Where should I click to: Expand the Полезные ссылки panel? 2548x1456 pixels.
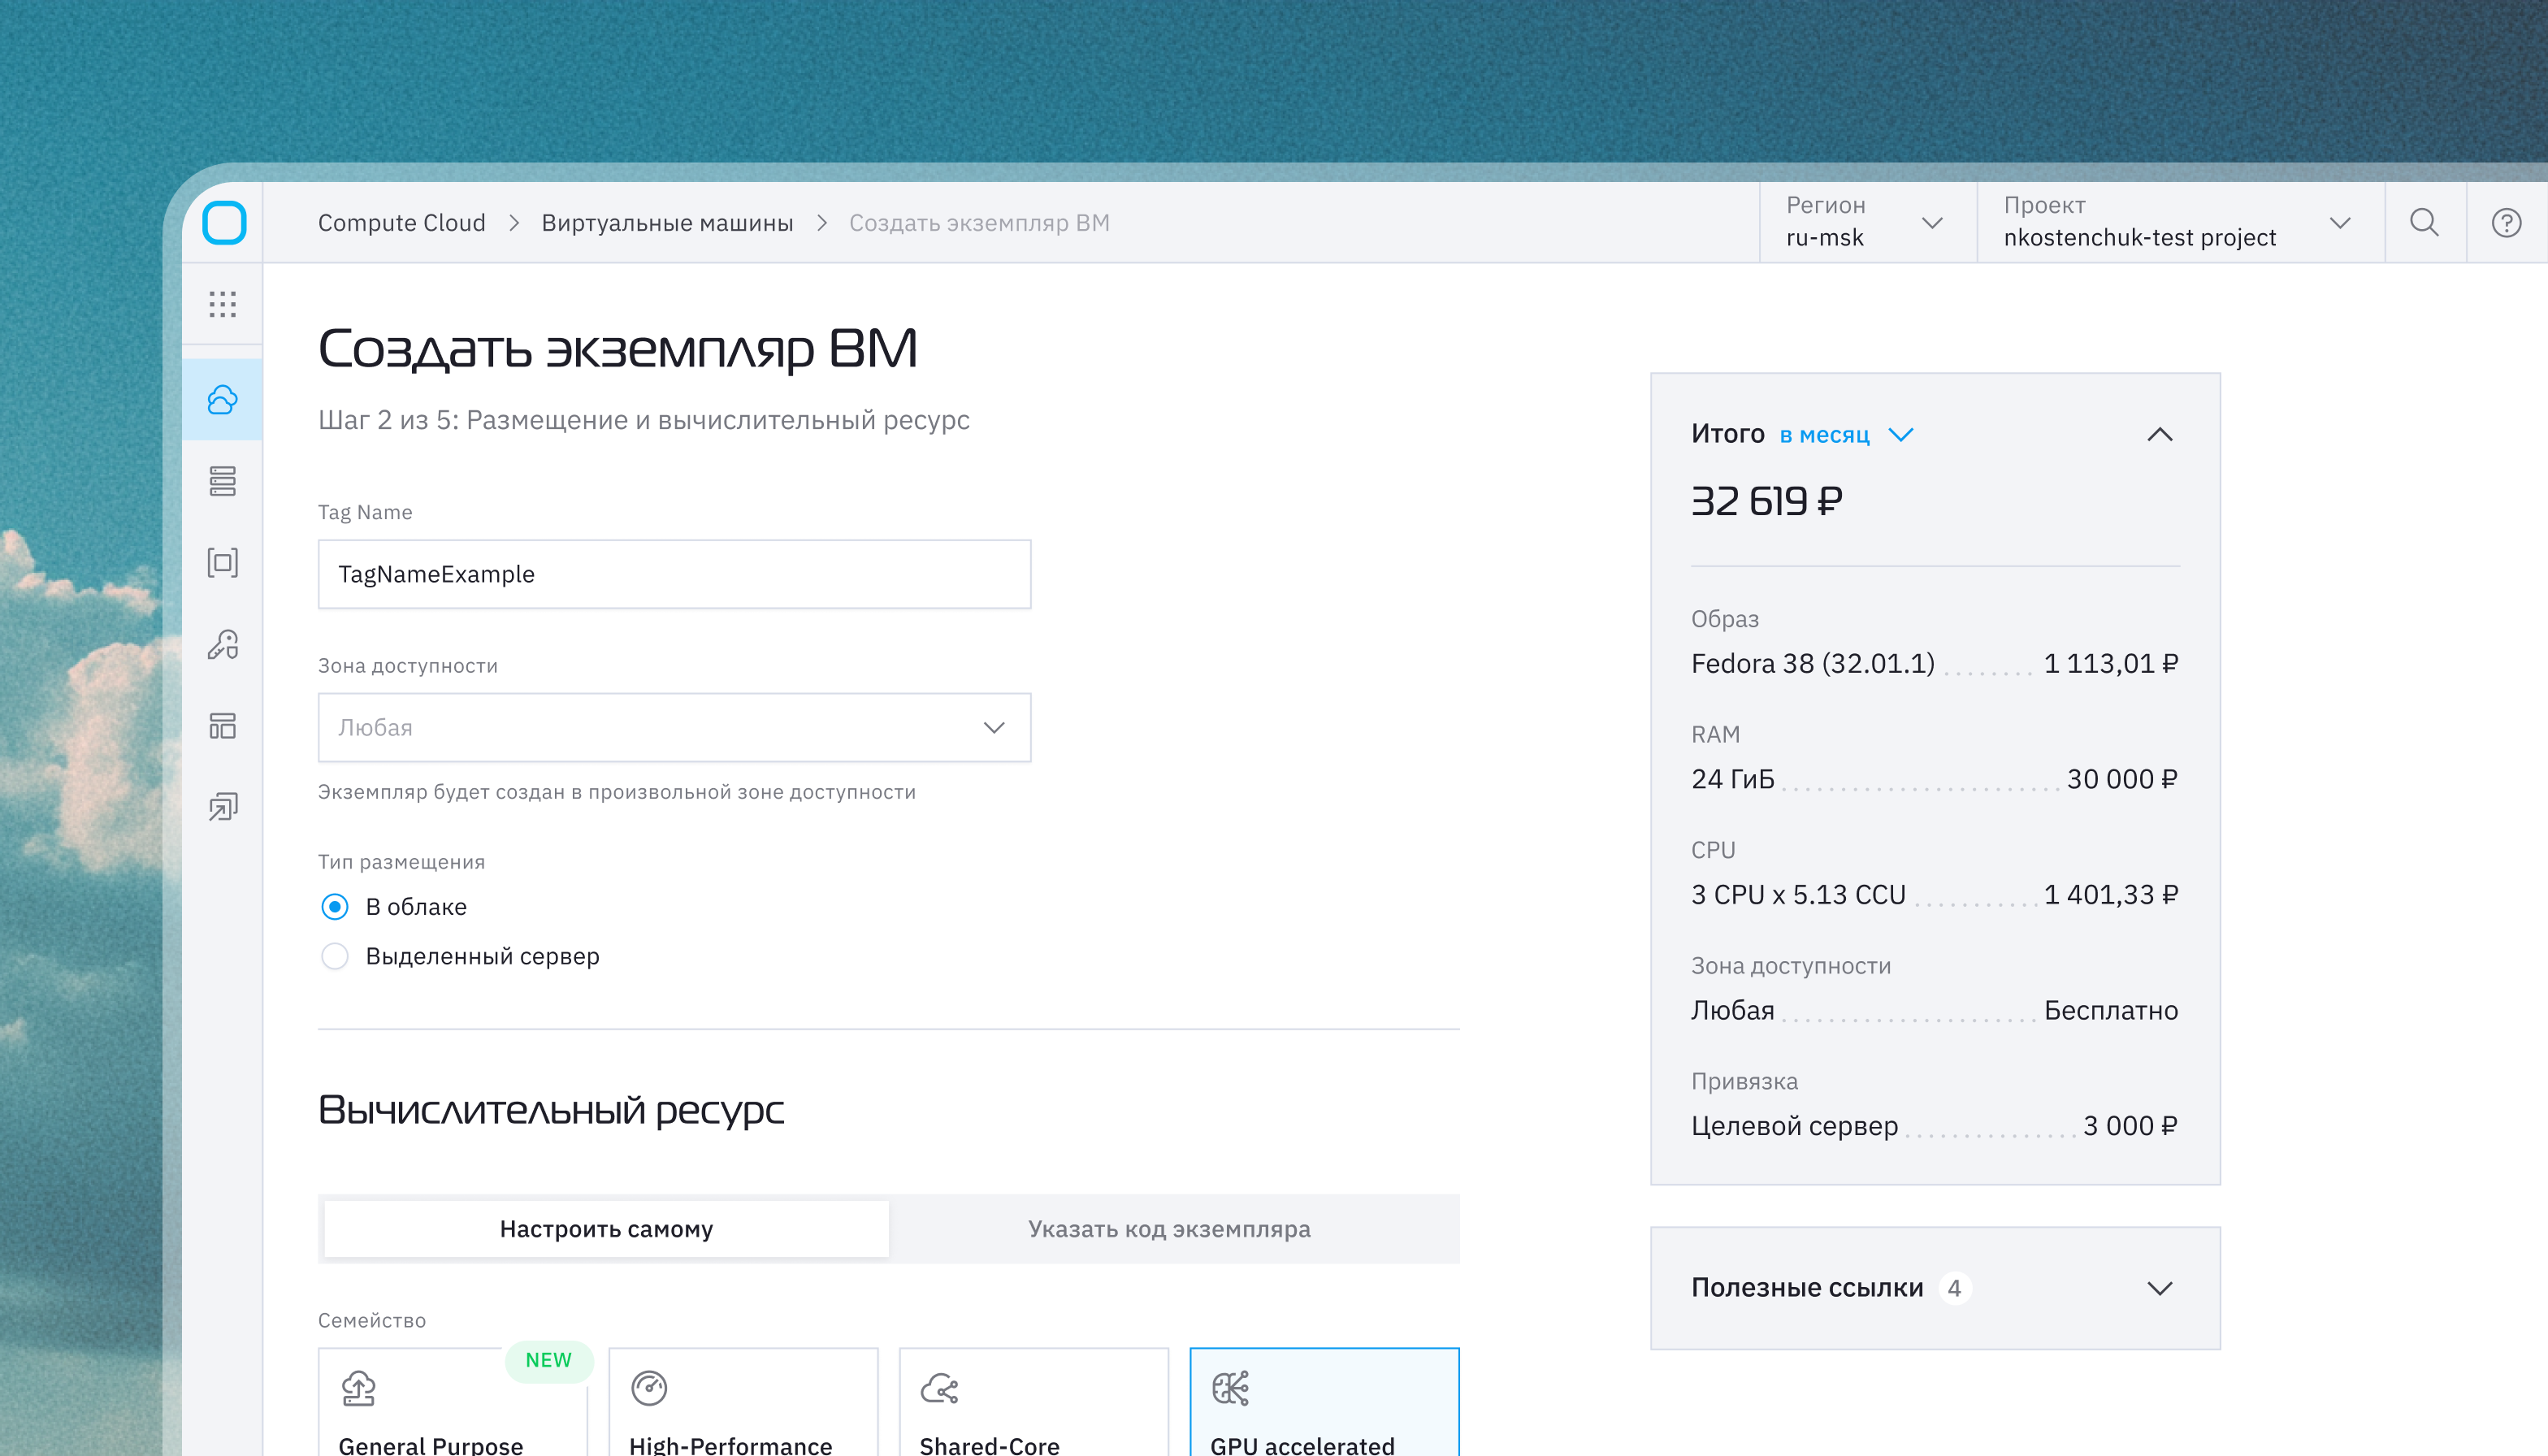pyautogui.click(x=1935, y=1288)
